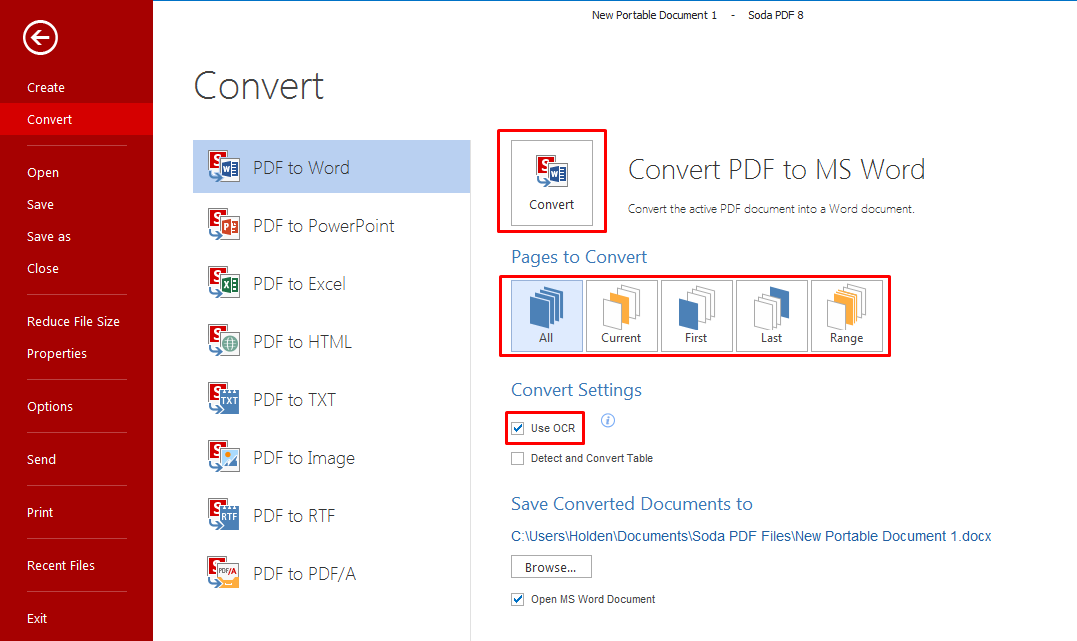The height and width of the screenshot is (641, 1077).
Task: Select PDF to HTML option
Action: 302,342
